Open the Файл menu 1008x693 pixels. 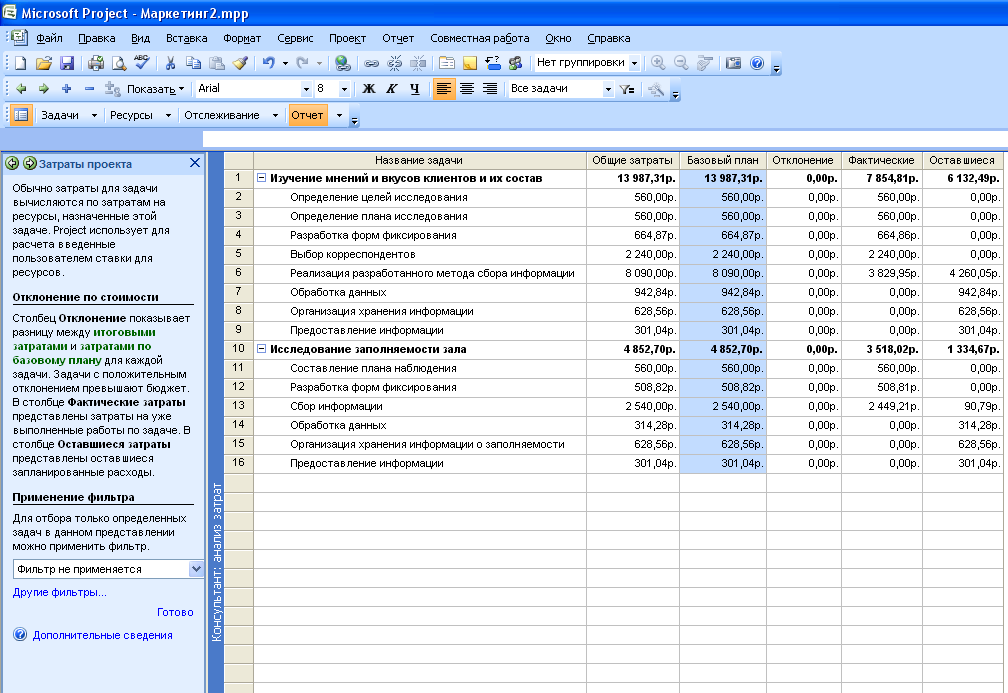(49, 39)
